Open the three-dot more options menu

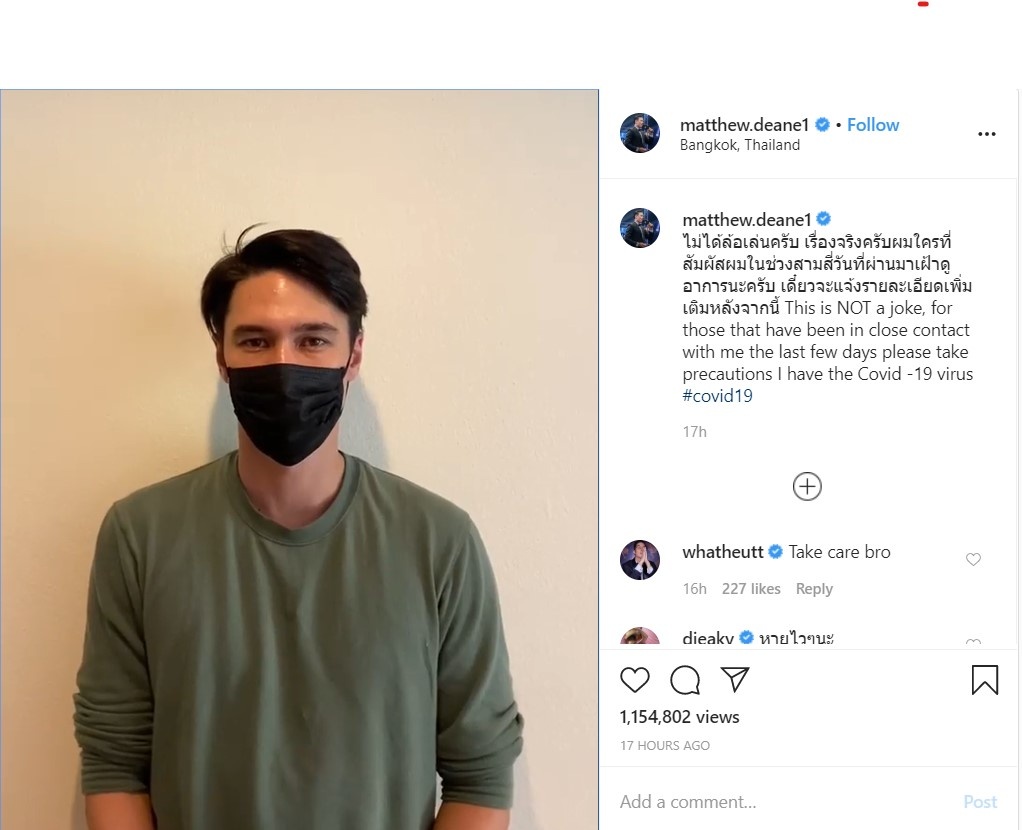click(986, 134)
